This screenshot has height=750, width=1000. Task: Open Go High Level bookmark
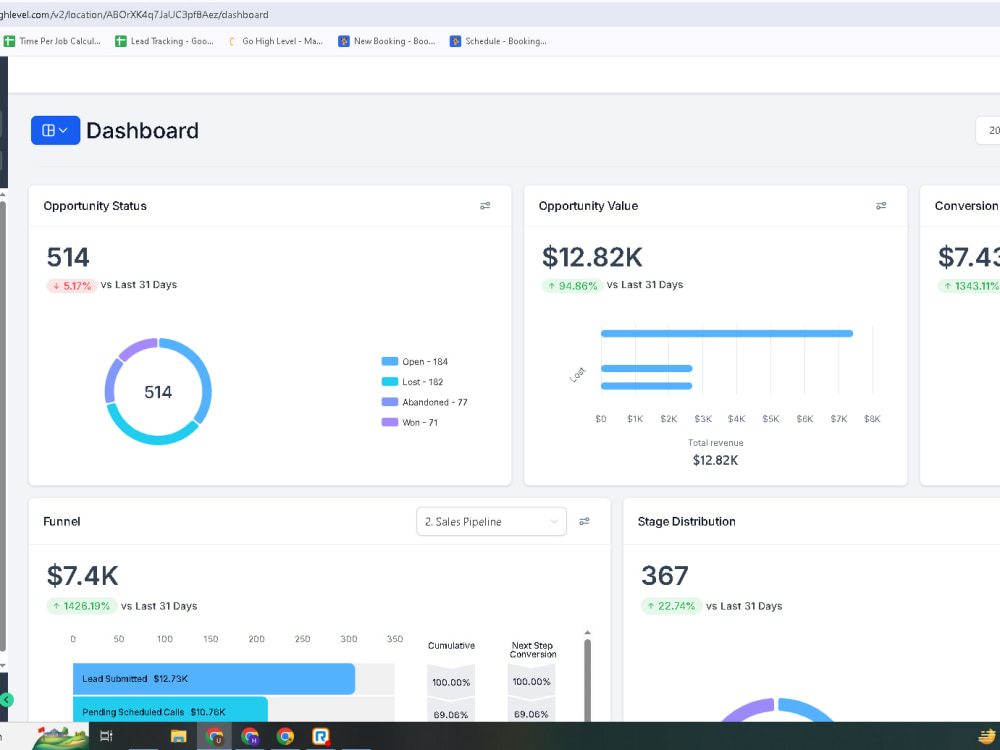276,41
